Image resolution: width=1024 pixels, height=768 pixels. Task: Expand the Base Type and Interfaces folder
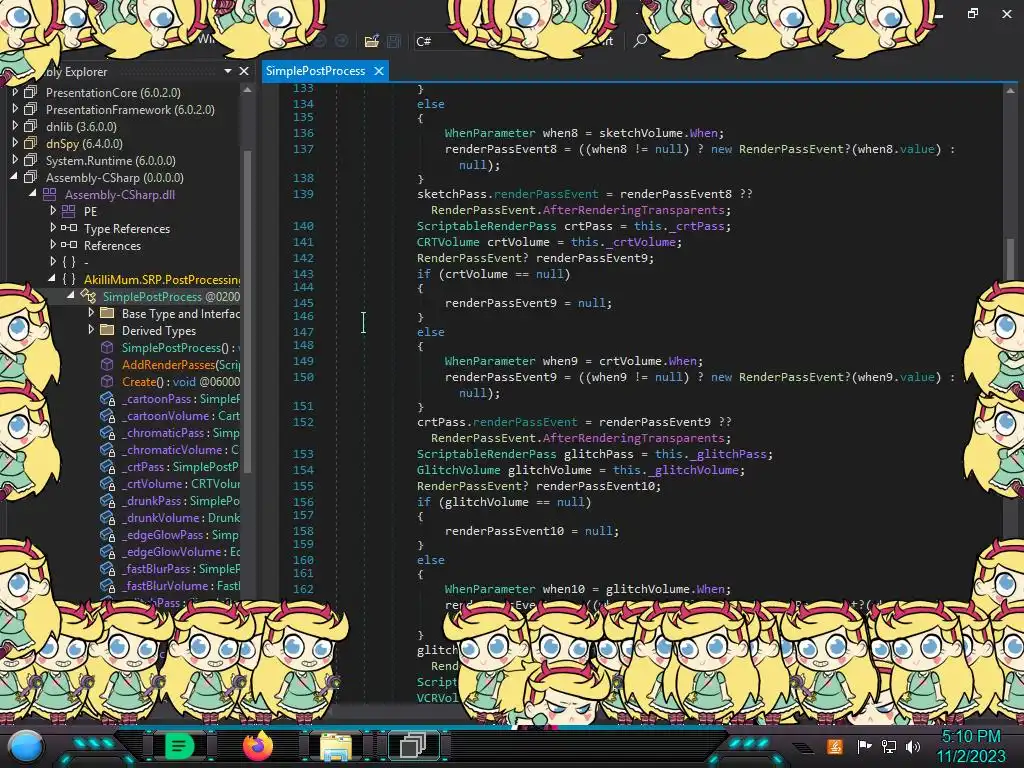click(91, 313)
